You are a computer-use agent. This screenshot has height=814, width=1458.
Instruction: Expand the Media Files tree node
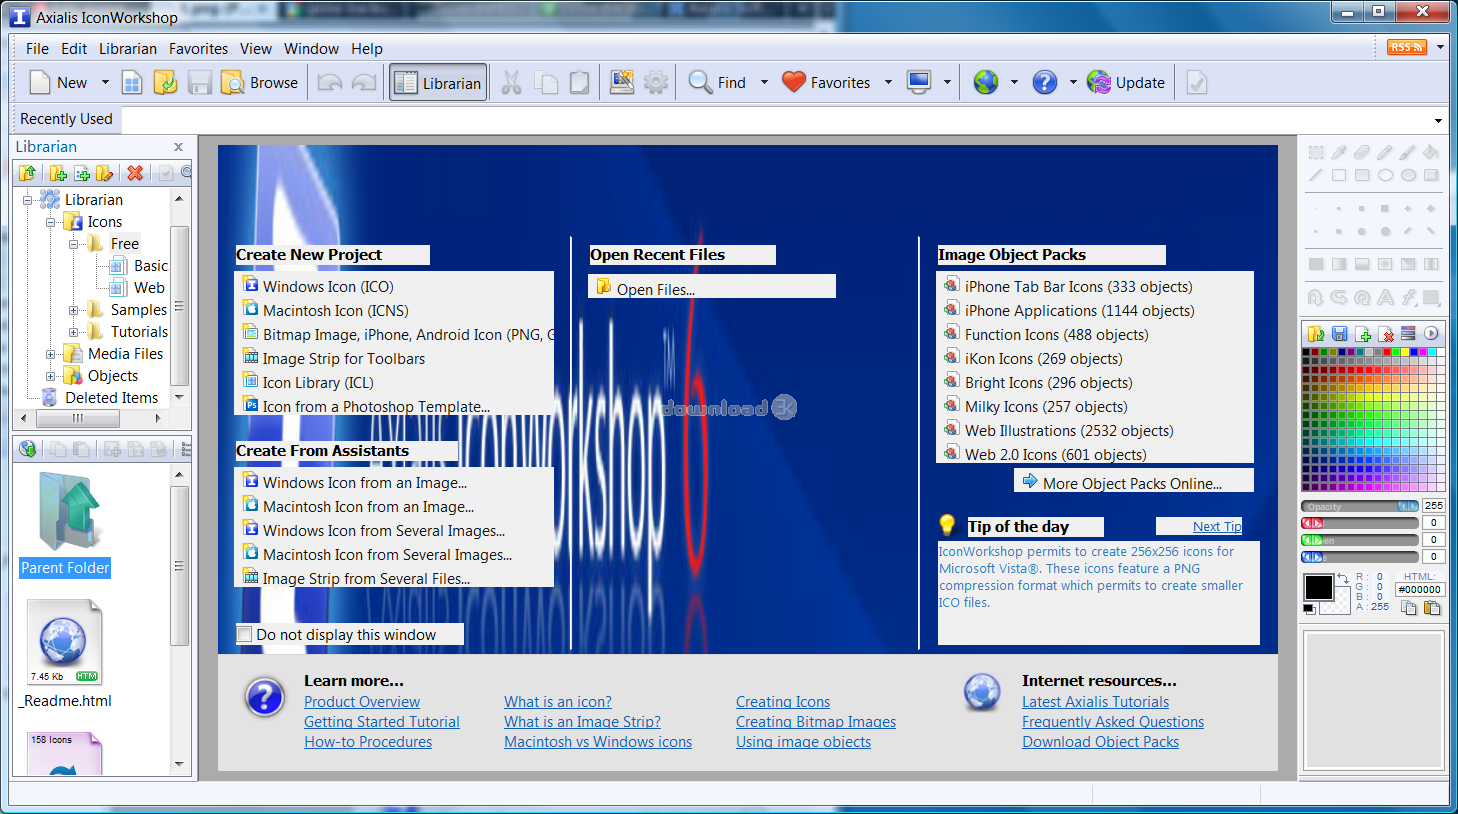pyautogui.click(x=50, y=354)
